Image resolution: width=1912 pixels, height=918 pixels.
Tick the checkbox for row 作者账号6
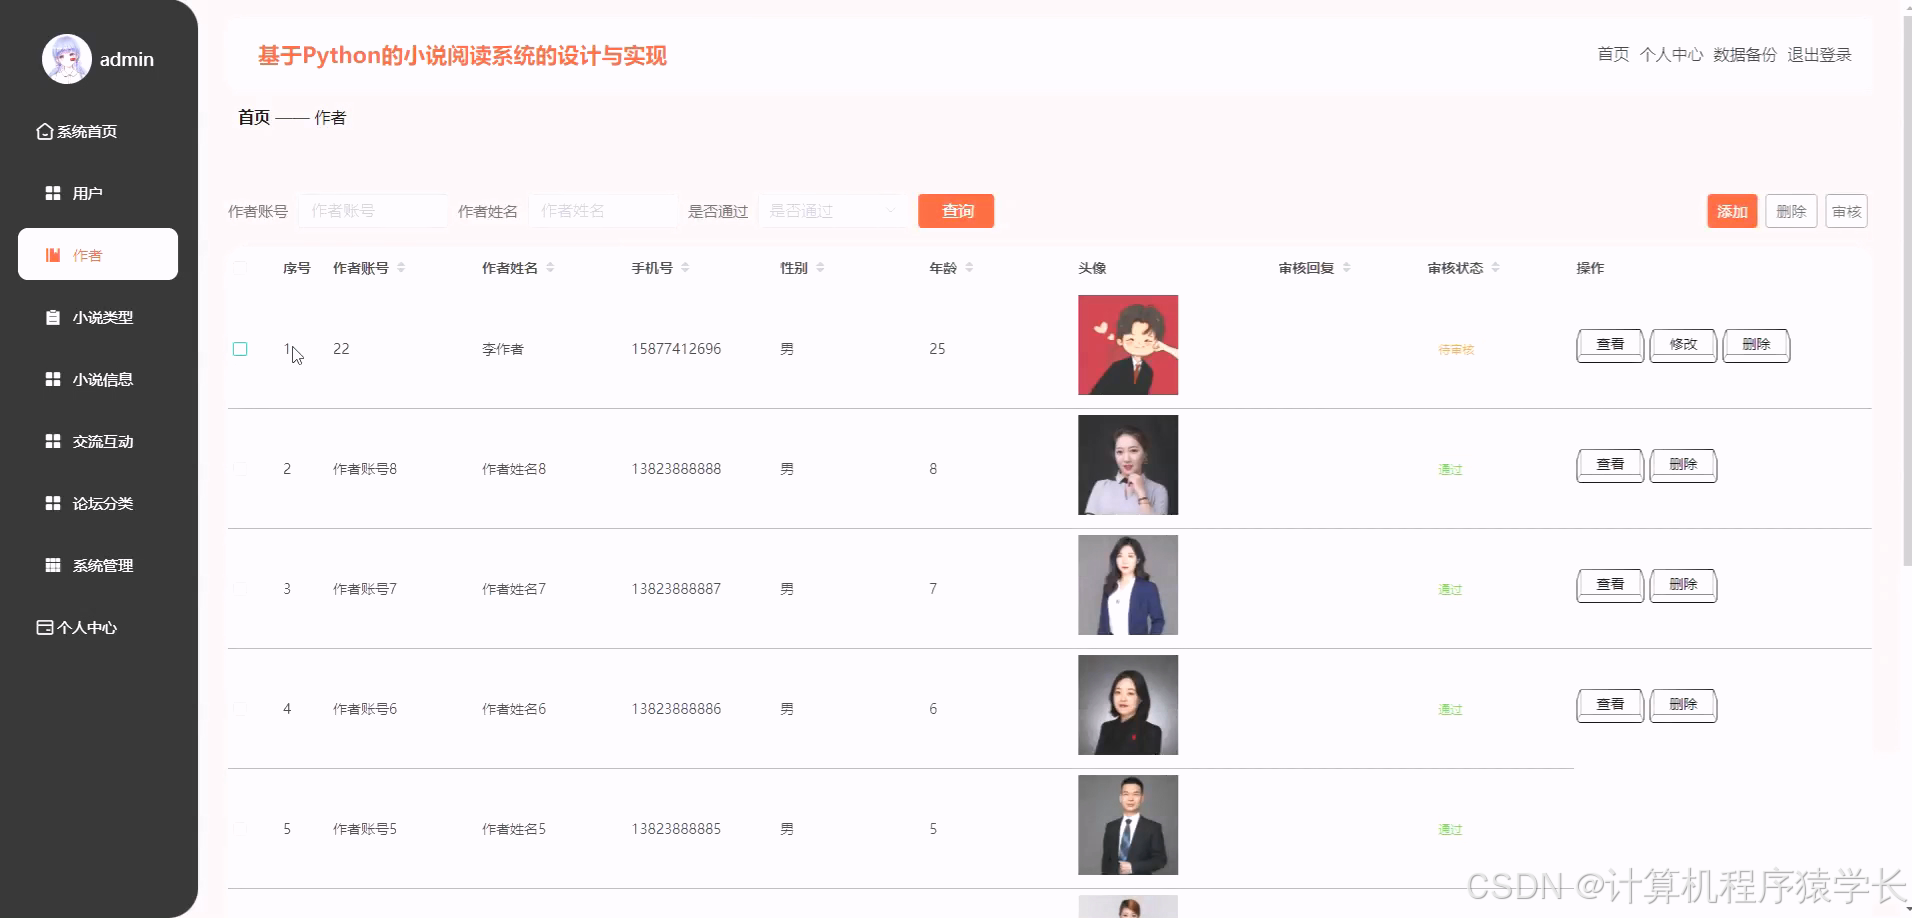point(240,709)
